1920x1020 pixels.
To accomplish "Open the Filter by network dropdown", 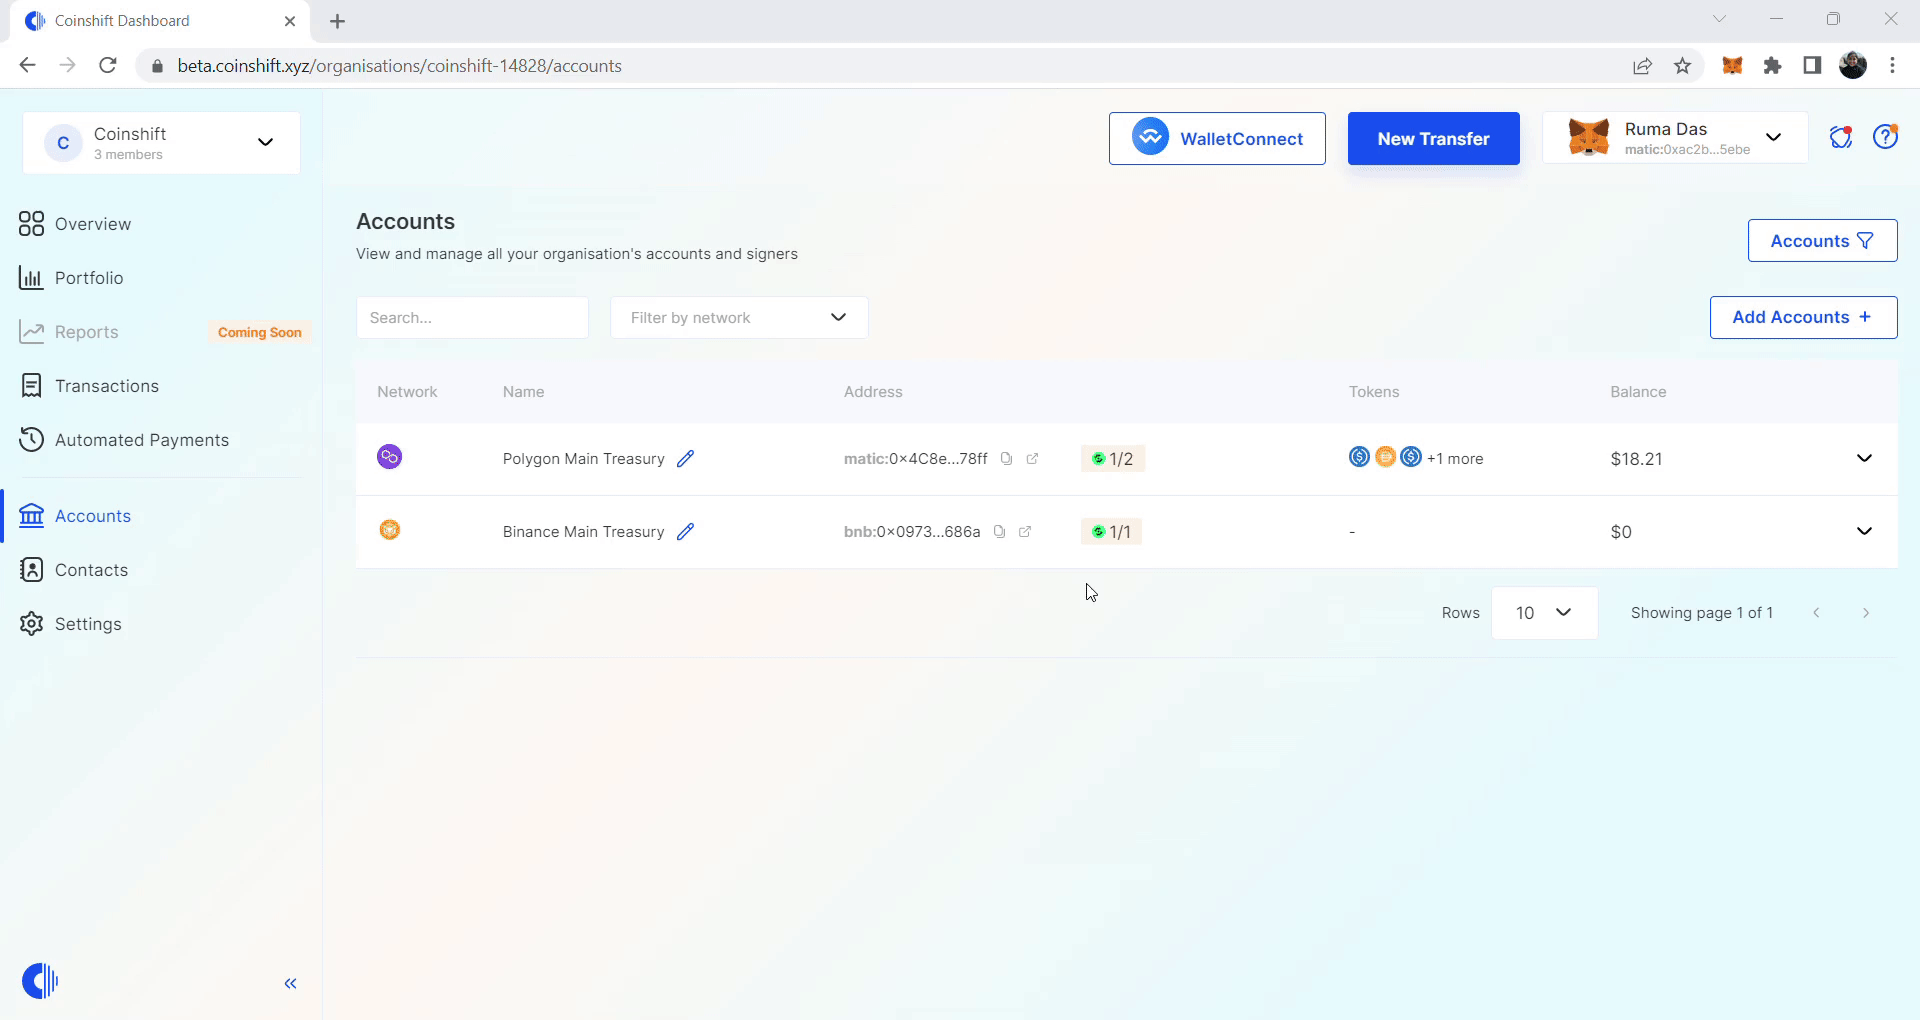I will coord(739,318).
